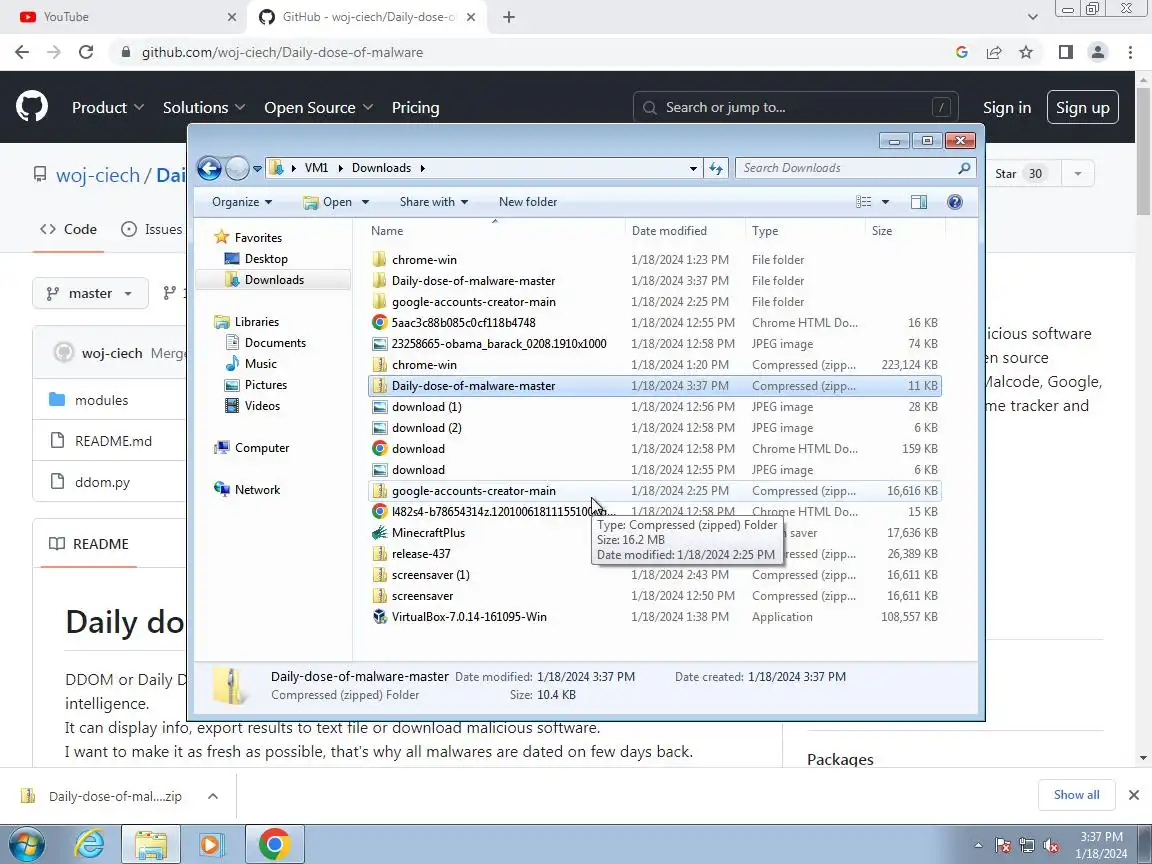
Task: Select MinecraftPlus screen saver file
Action: point(428,533)
